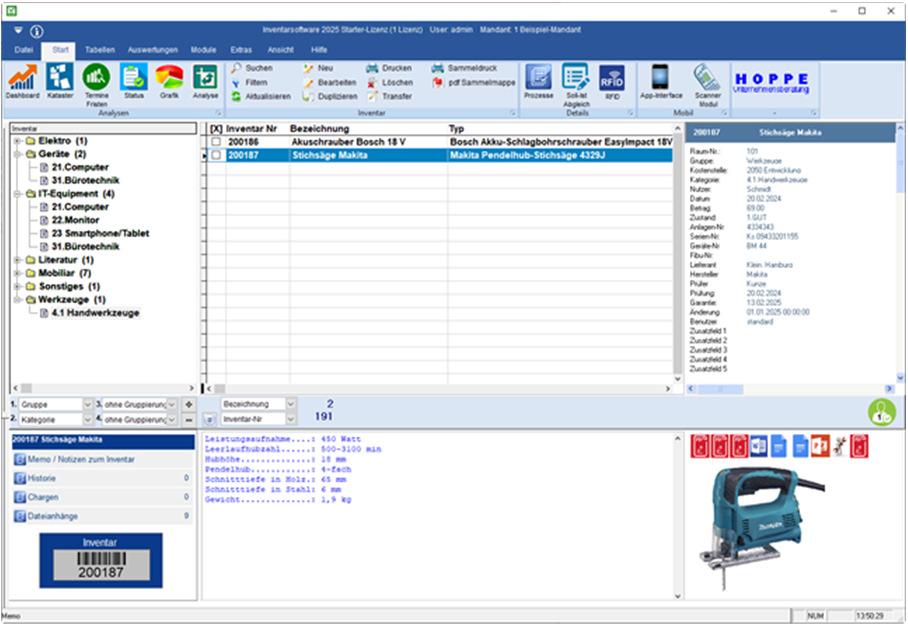
Task: Click the details panel horizontal scrollbar
Action: (x=790, y=389)
